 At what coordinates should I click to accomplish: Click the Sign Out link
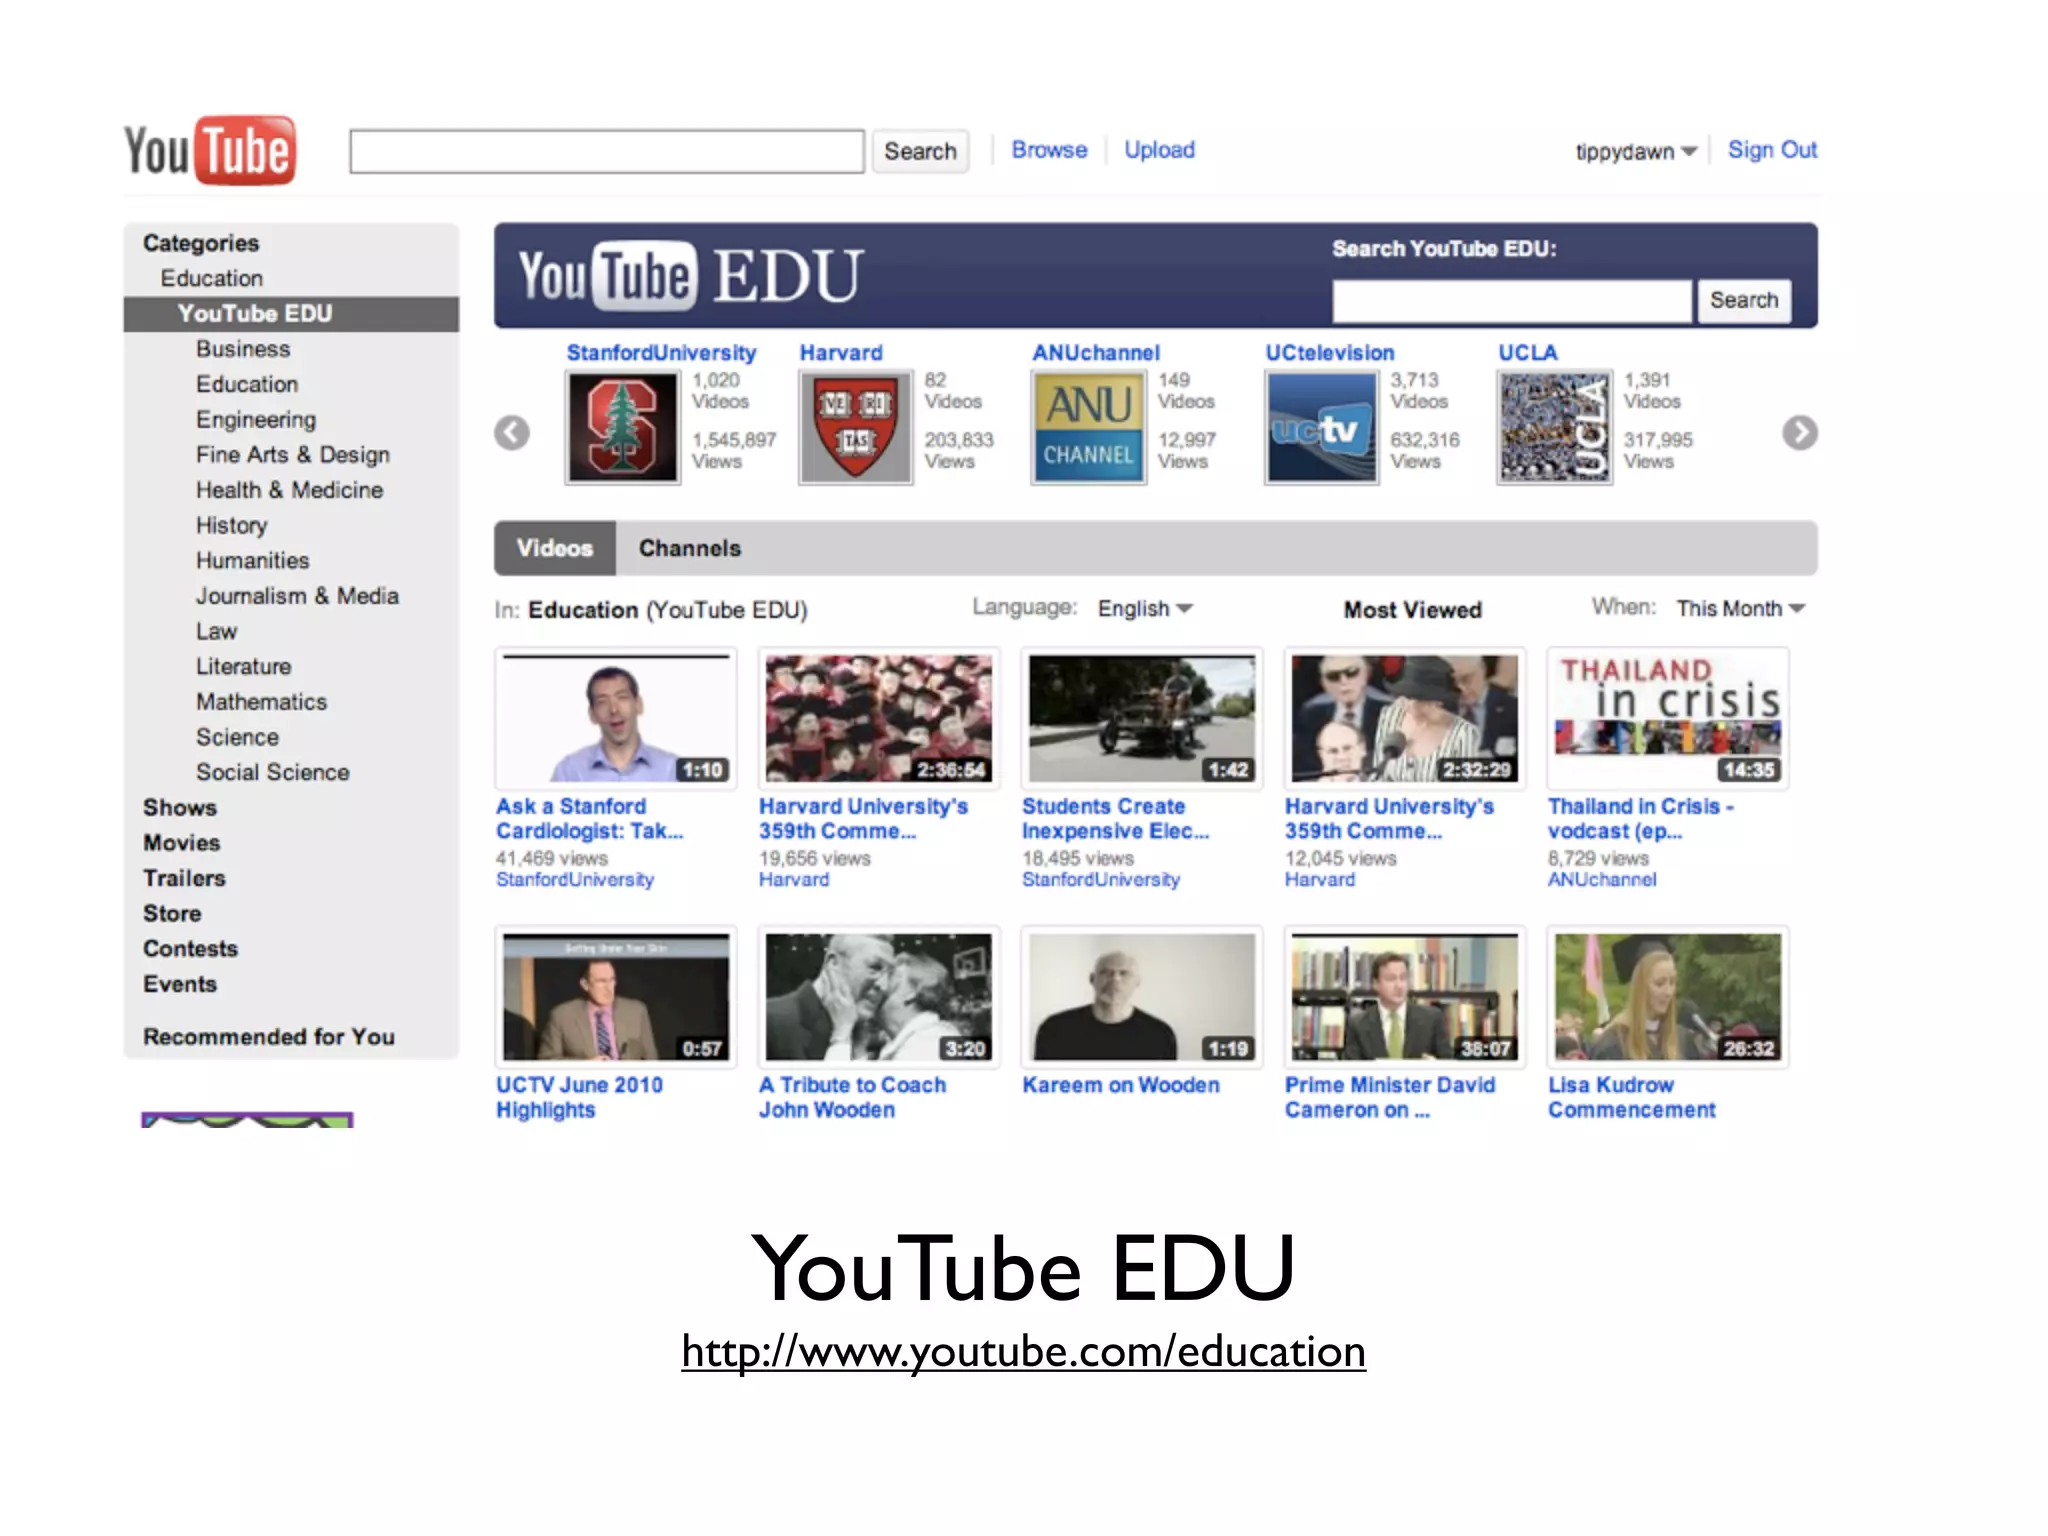tap(1773, 150)
